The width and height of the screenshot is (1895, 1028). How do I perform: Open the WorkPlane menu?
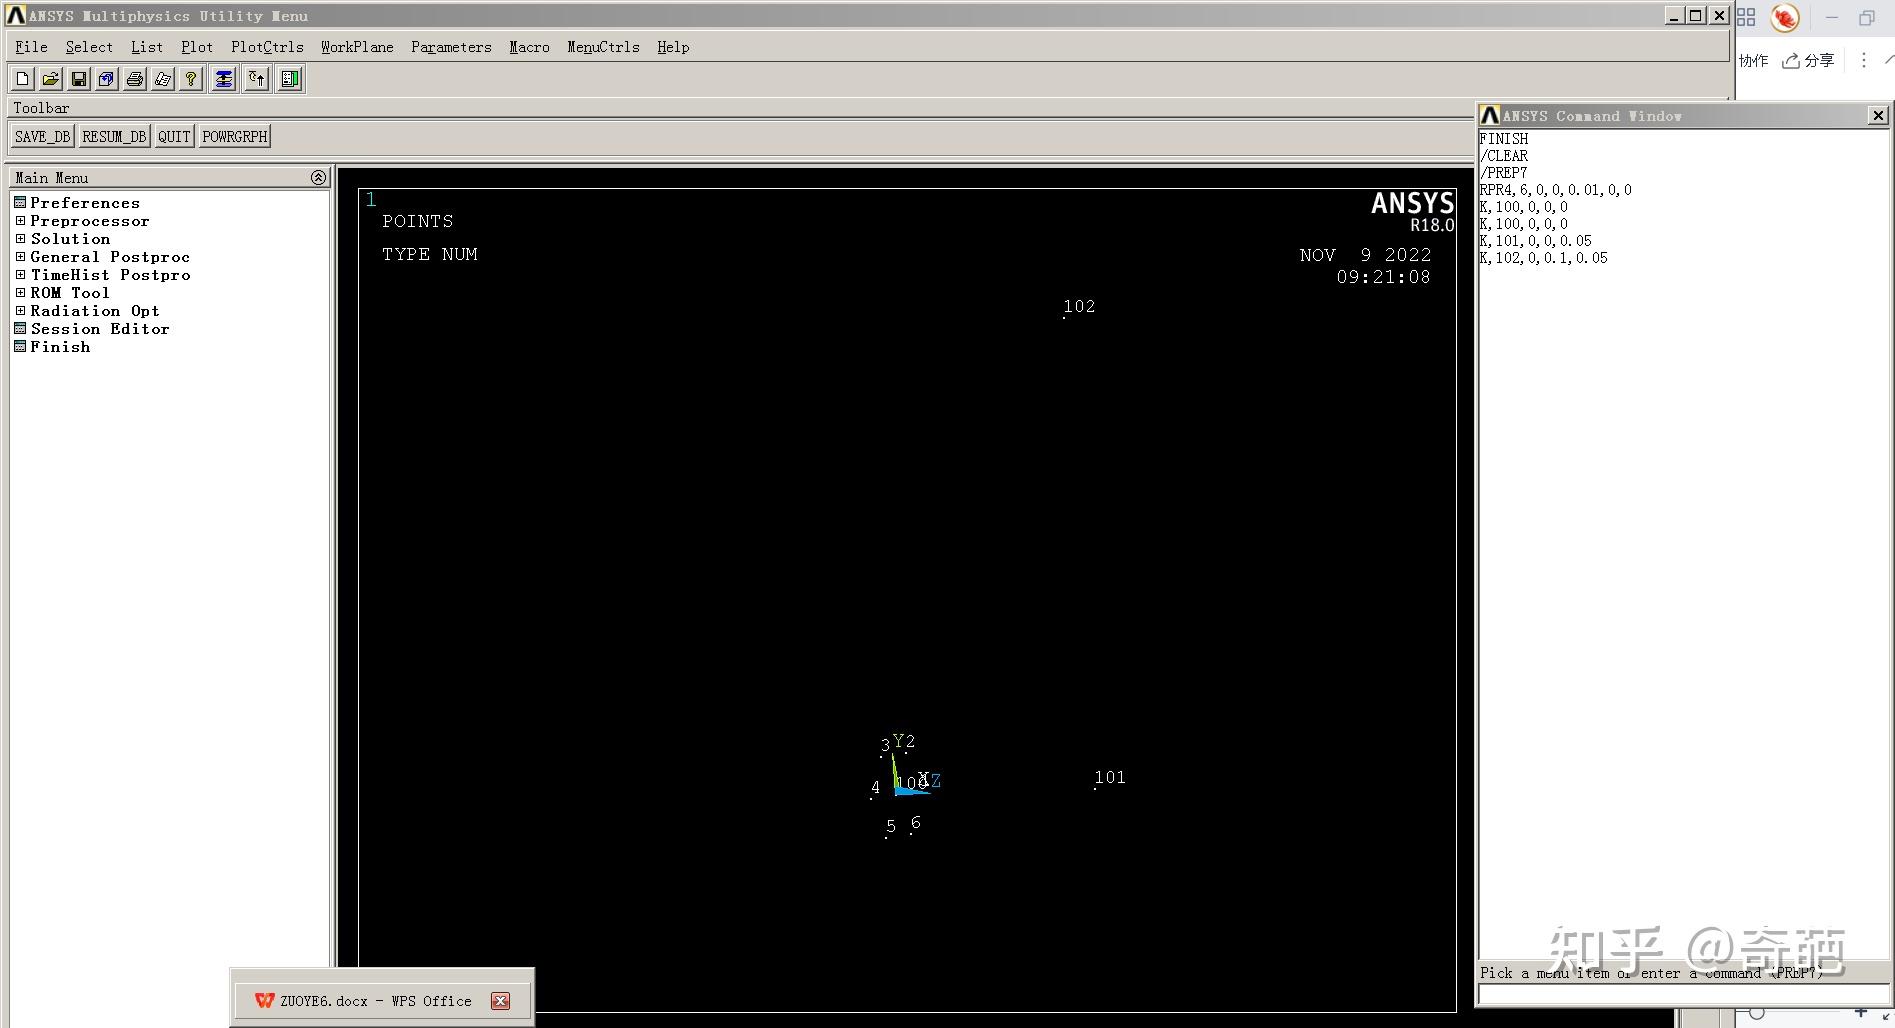pyautogui.click(x=357, y=47)
